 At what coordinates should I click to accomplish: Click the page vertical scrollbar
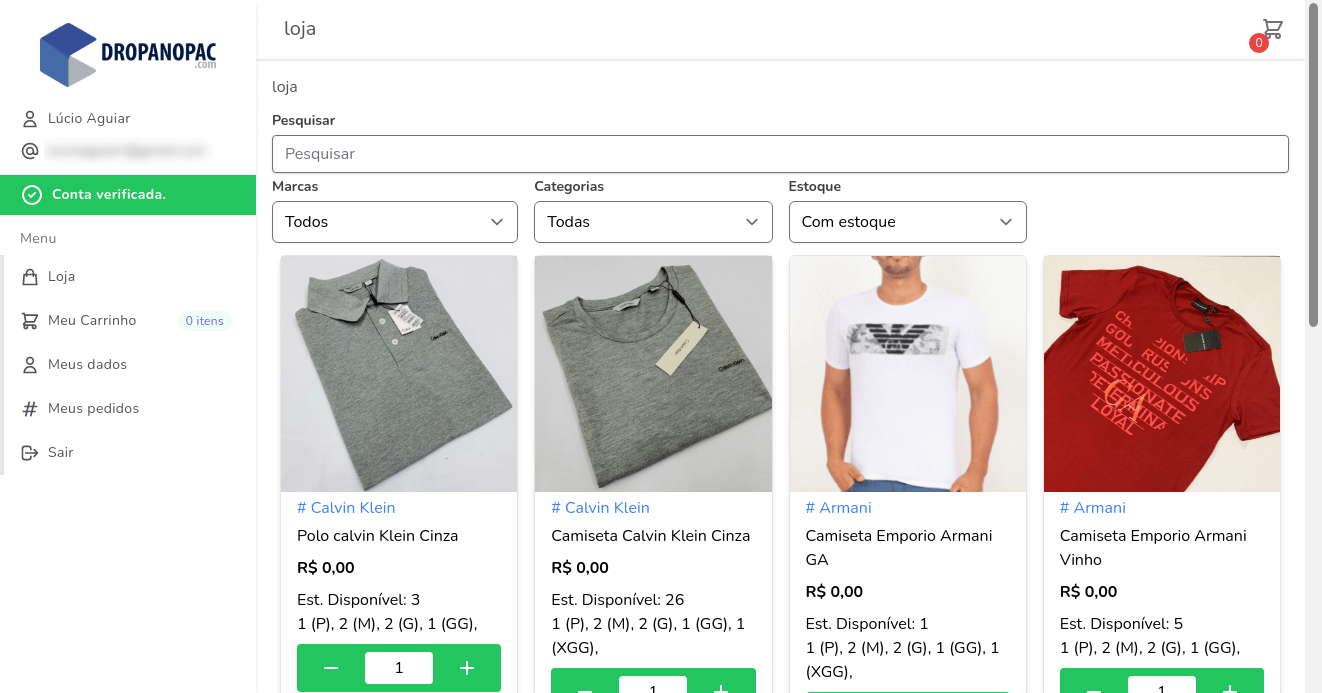[x=1314, y=164]
